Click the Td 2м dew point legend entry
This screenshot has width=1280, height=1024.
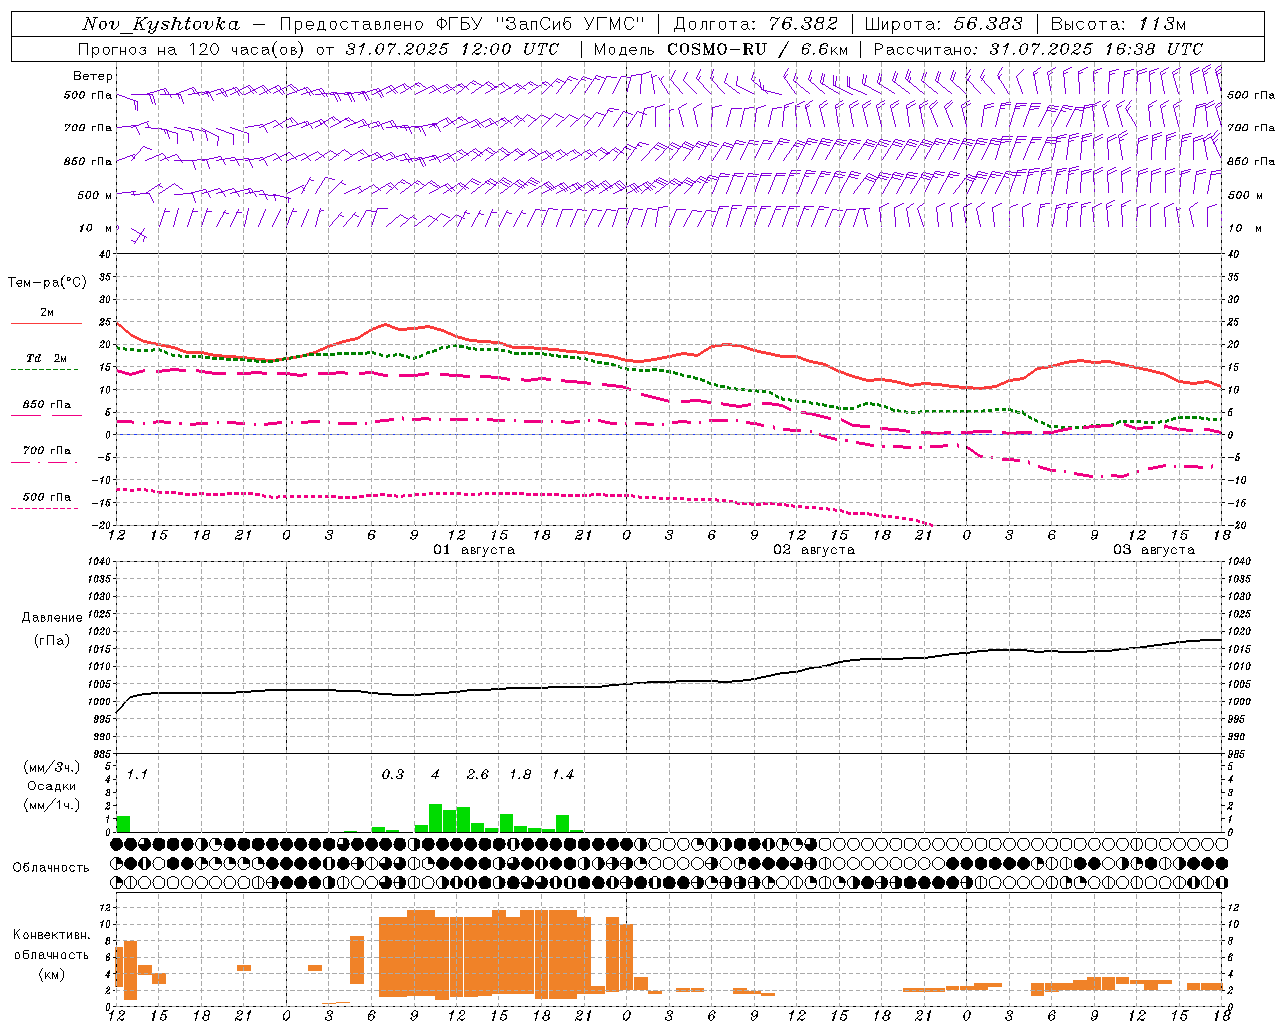pos(46,362)
